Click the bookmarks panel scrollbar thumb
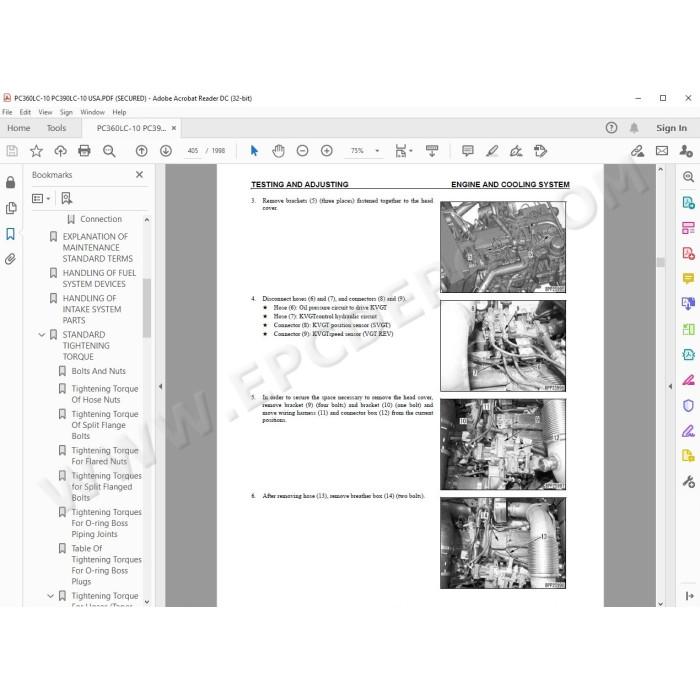The height and width of the screenshot is (700, 700). 146,308
